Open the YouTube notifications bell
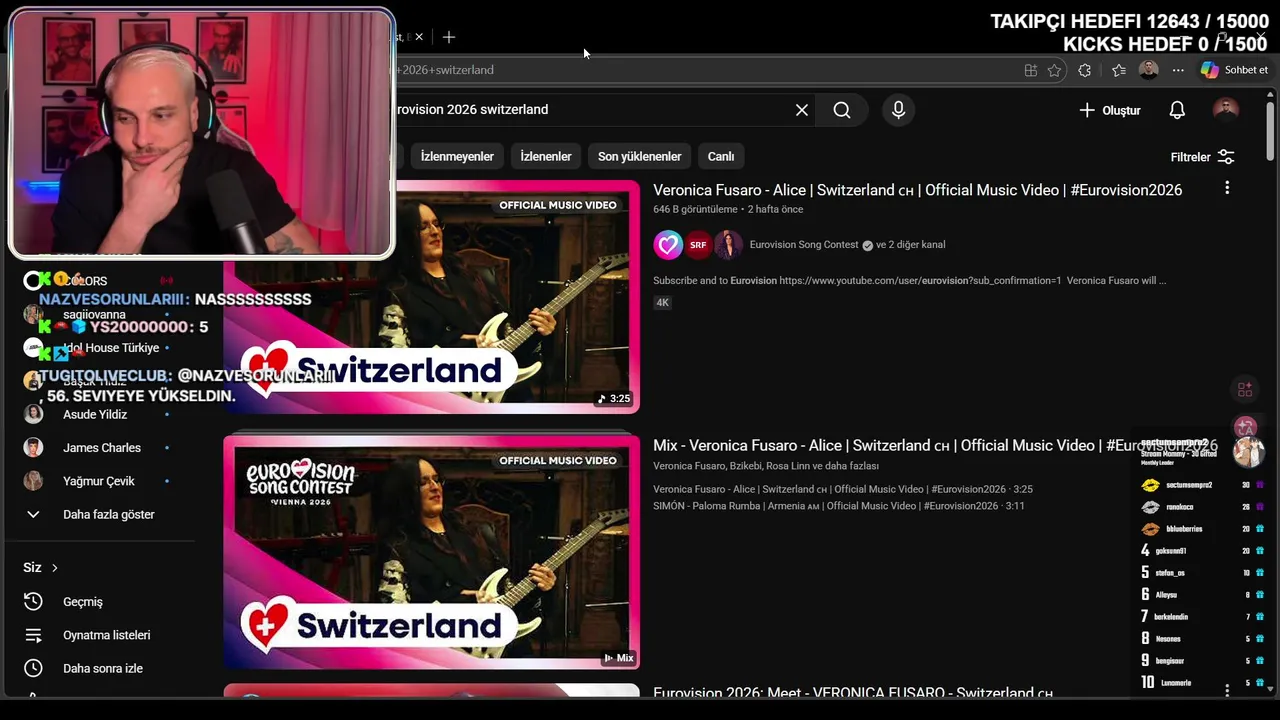The height and width of the screenshot is (720, 1280). 1177,110
